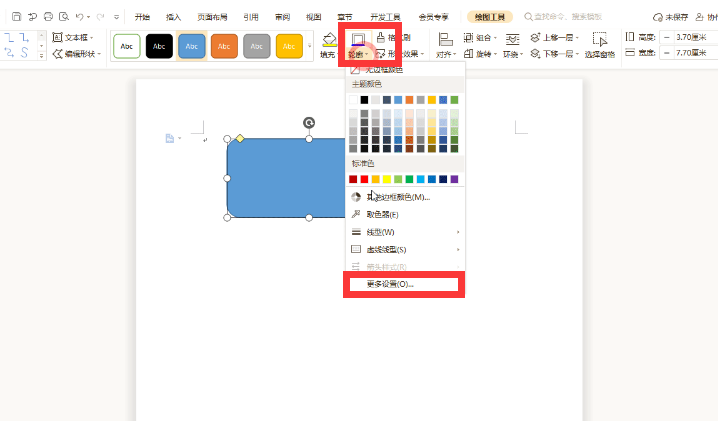Click the save icon in quick access bar
This screenshot has height=421, width=718.
point(16,17)
